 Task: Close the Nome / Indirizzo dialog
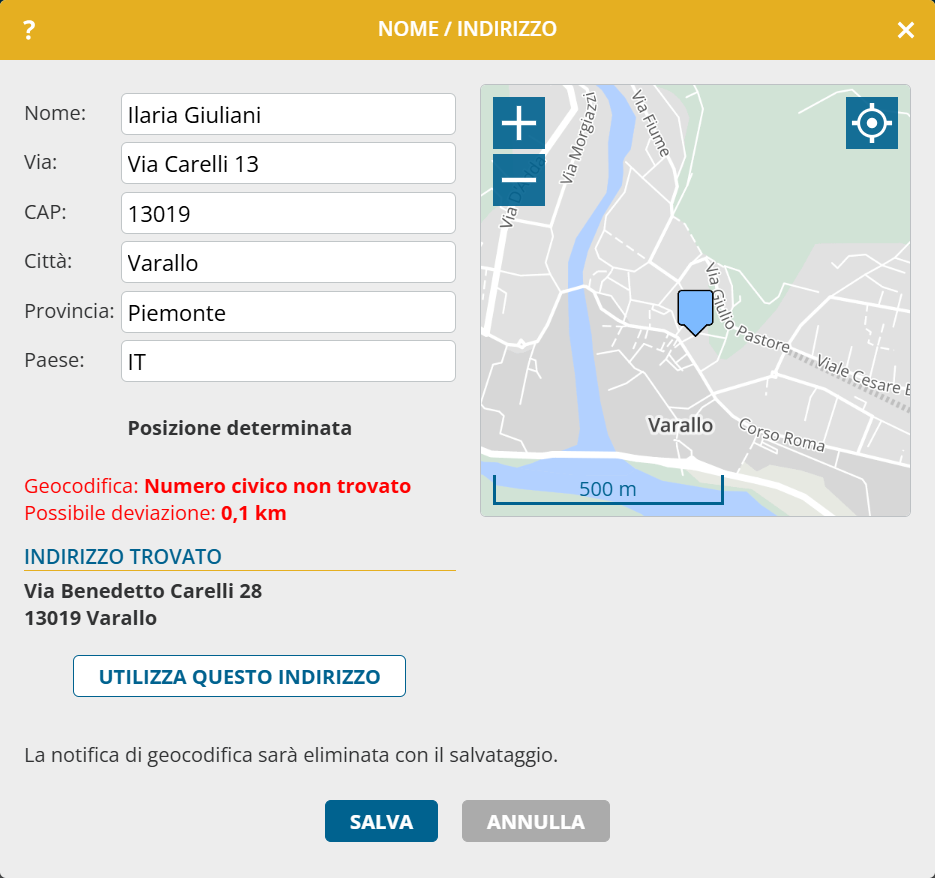pos(905,30)
